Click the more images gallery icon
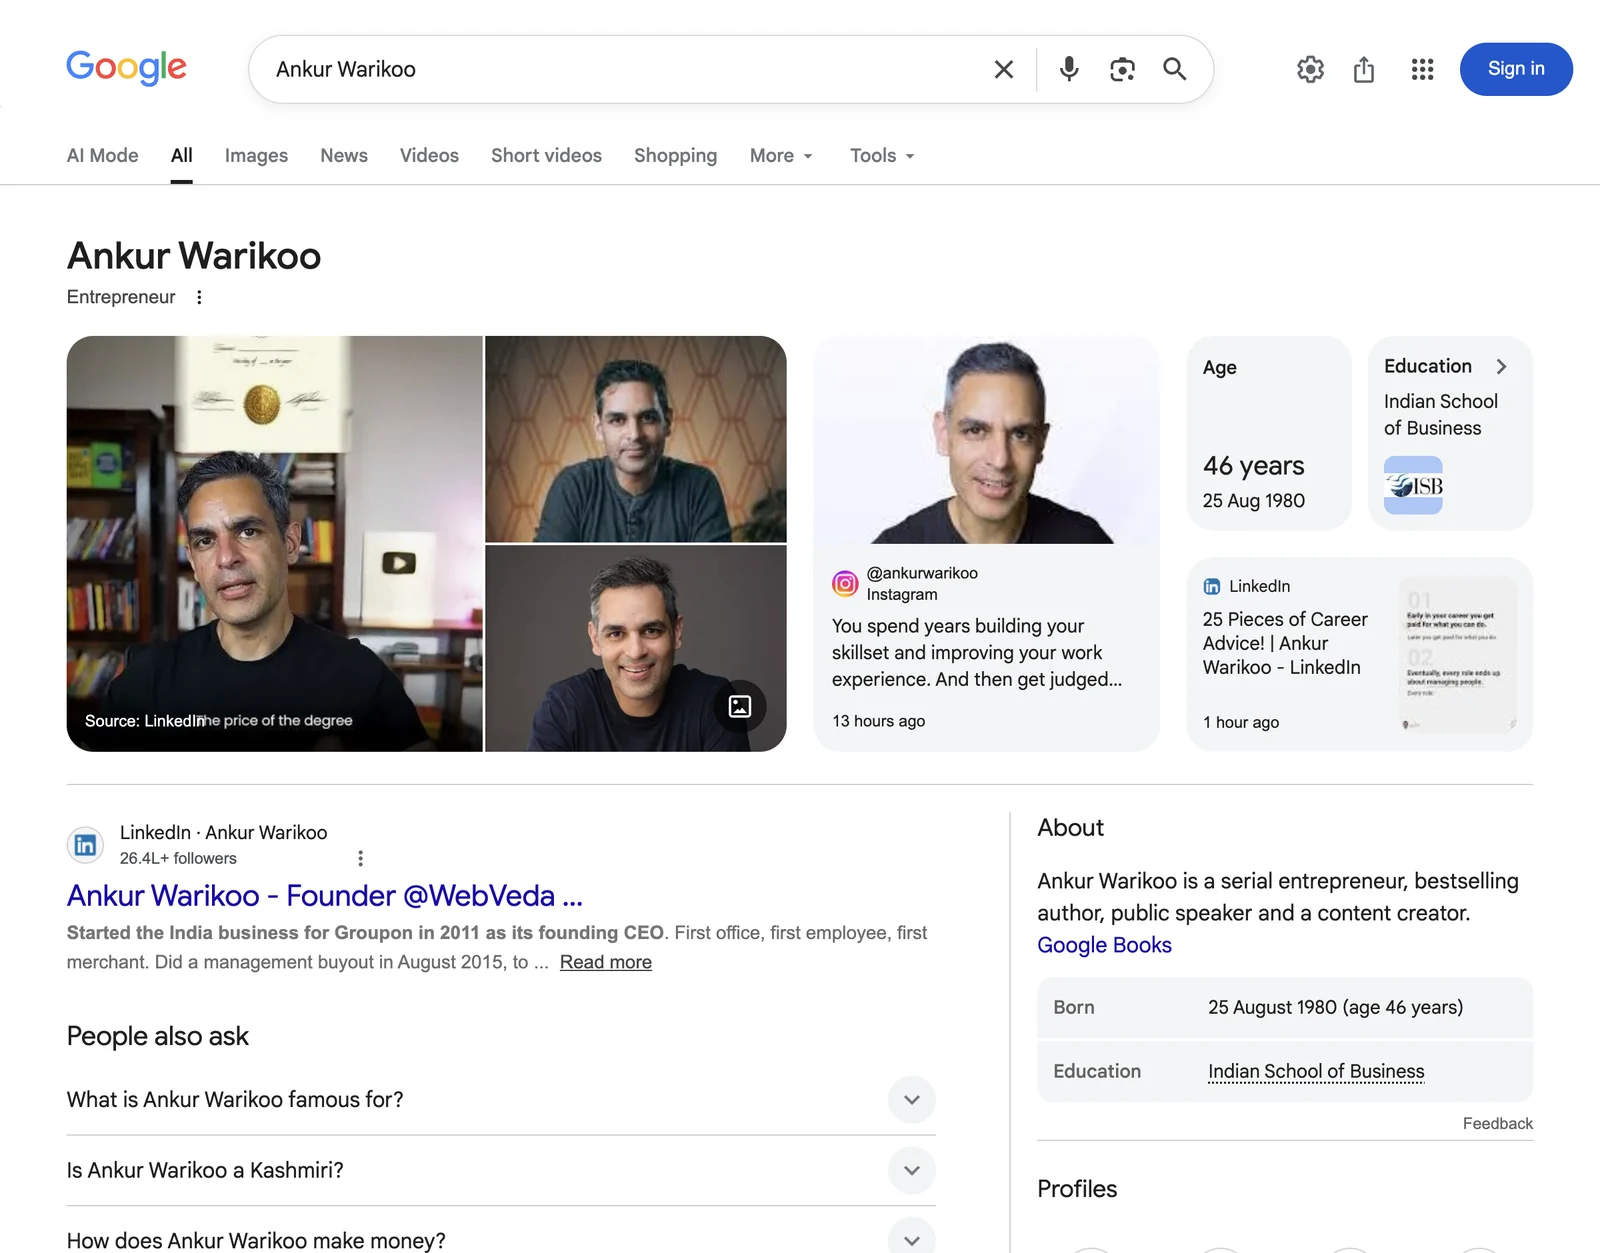The height and width of the screenshot is (1253, 1600). pos(740,707)
